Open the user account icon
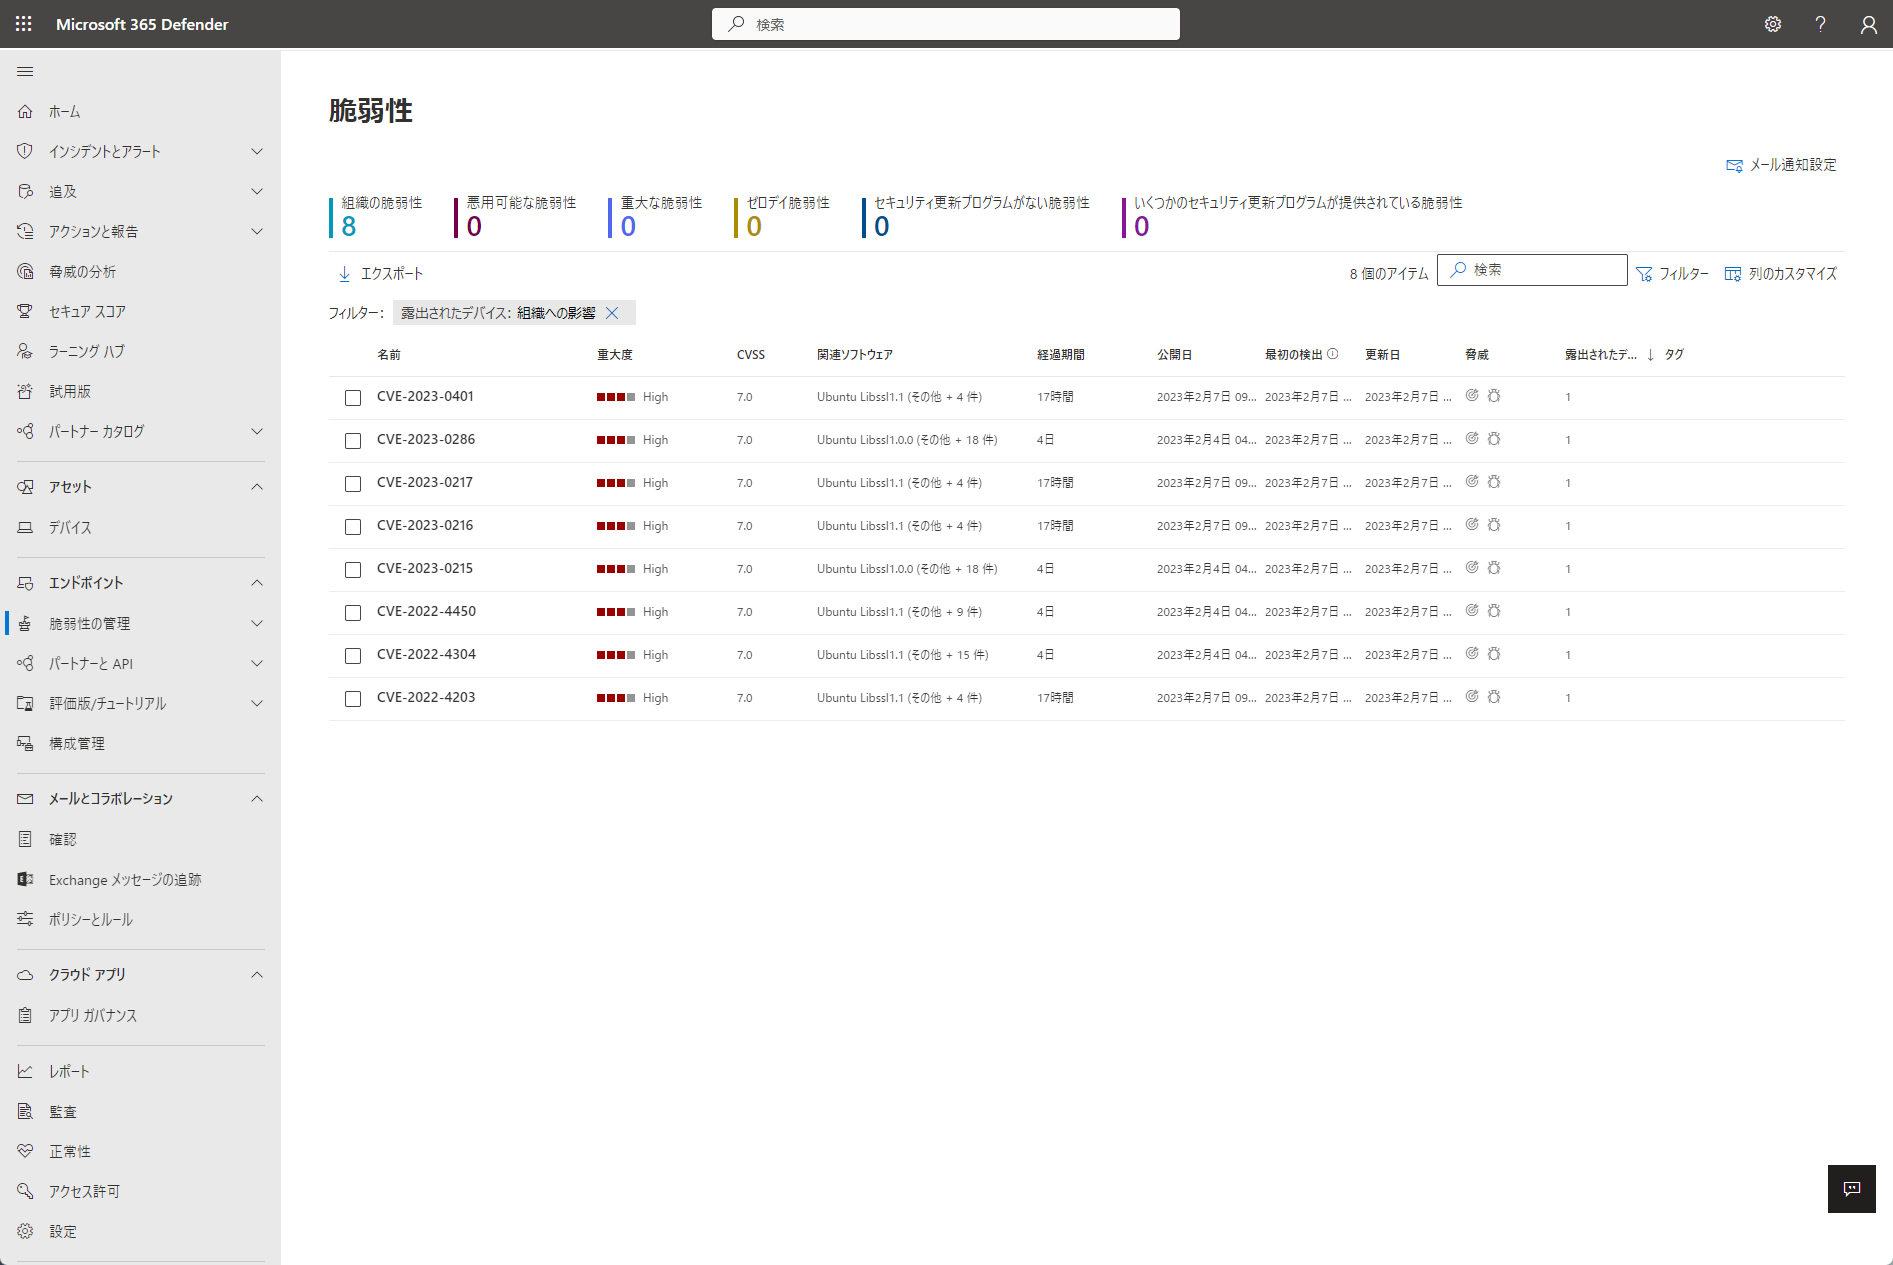Screen dimensions: 1893x1265 click(1868, 24)
